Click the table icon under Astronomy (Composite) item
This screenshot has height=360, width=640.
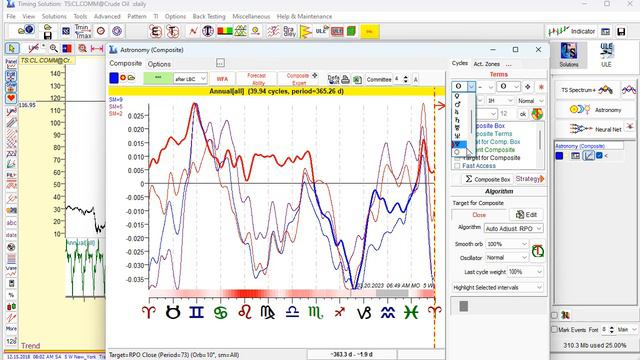[x=576, y=156]
